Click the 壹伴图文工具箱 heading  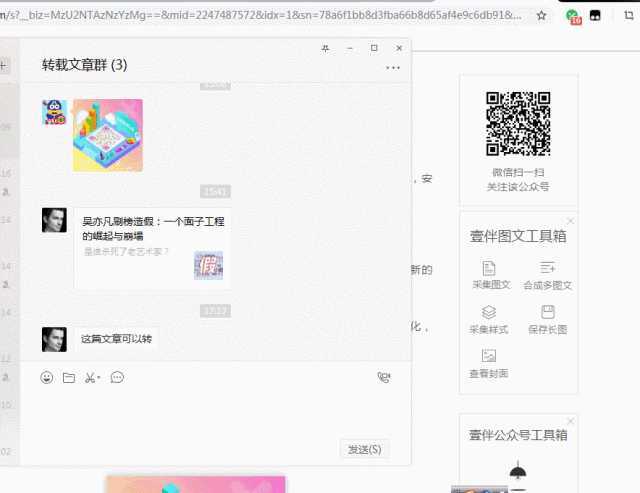tap(518, 236)
